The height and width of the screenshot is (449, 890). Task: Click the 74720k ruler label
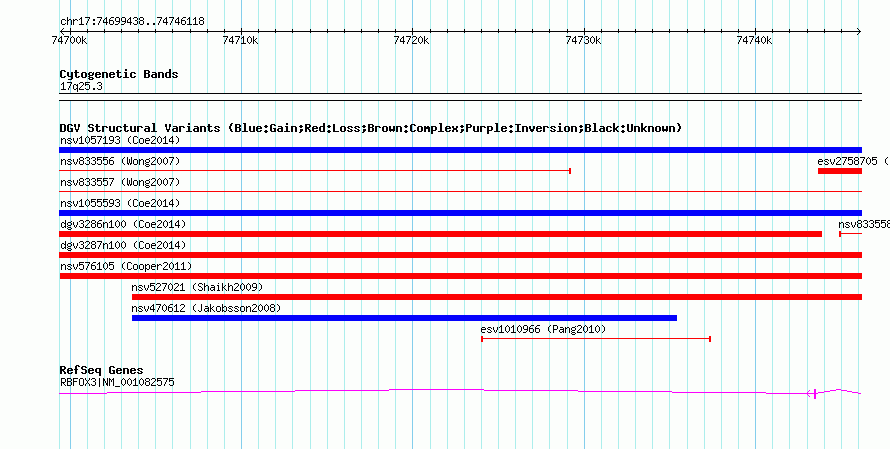(x=412, y=41)
